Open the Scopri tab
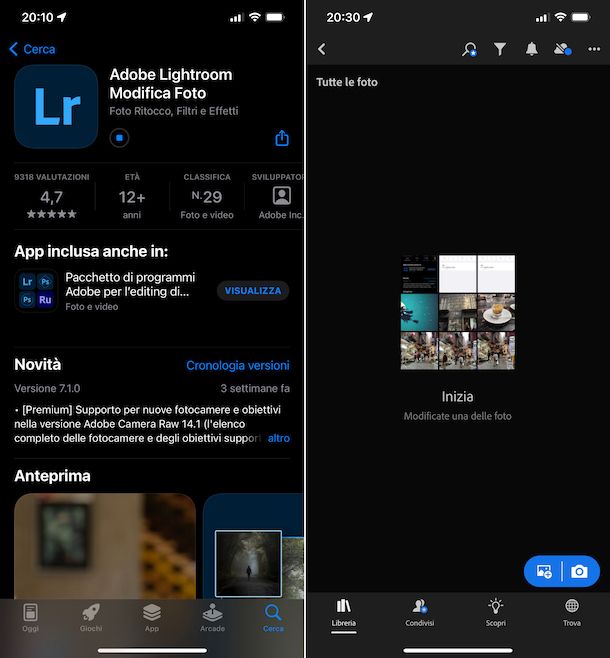The image size is (610, 658). (495, 613)
